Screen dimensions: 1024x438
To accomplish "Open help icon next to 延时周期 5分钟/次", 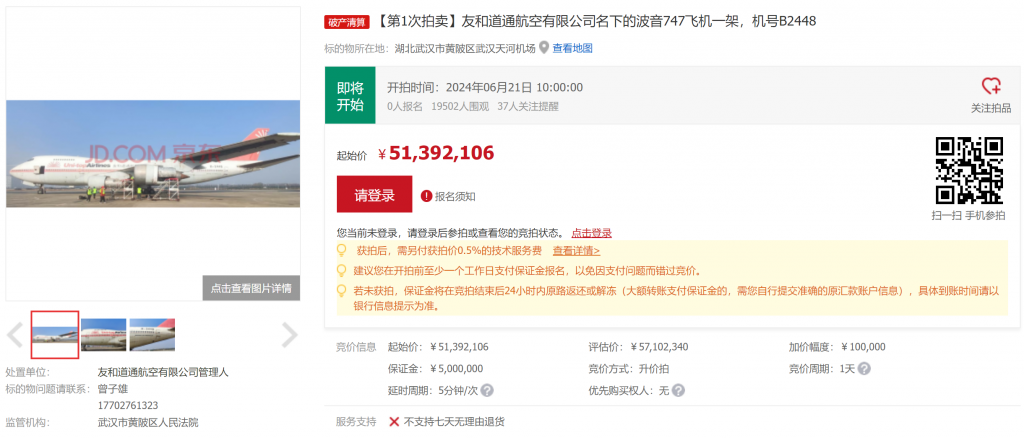I will (487, 390).
